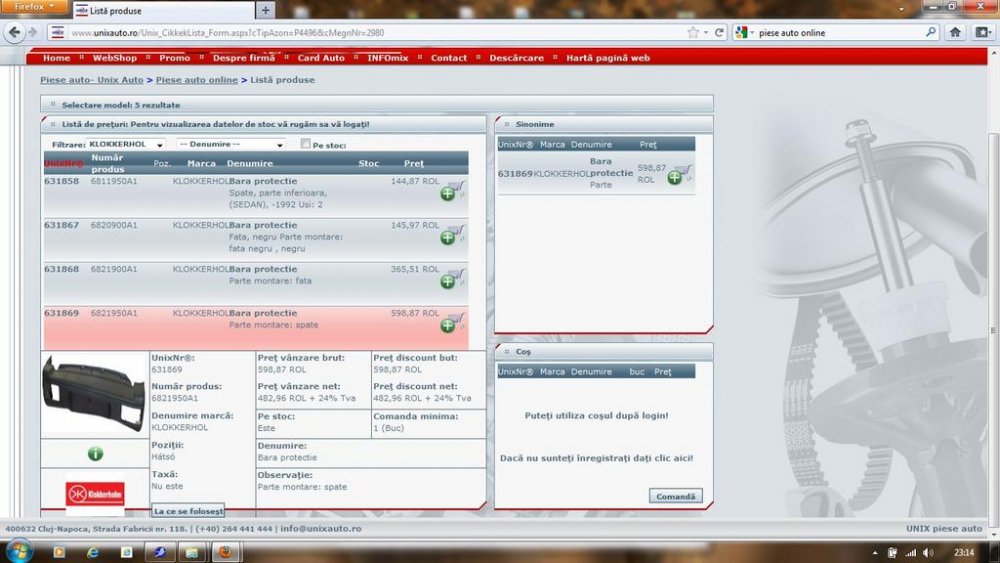
Task: Open the Windows Start menu
Action: (19, 551)
